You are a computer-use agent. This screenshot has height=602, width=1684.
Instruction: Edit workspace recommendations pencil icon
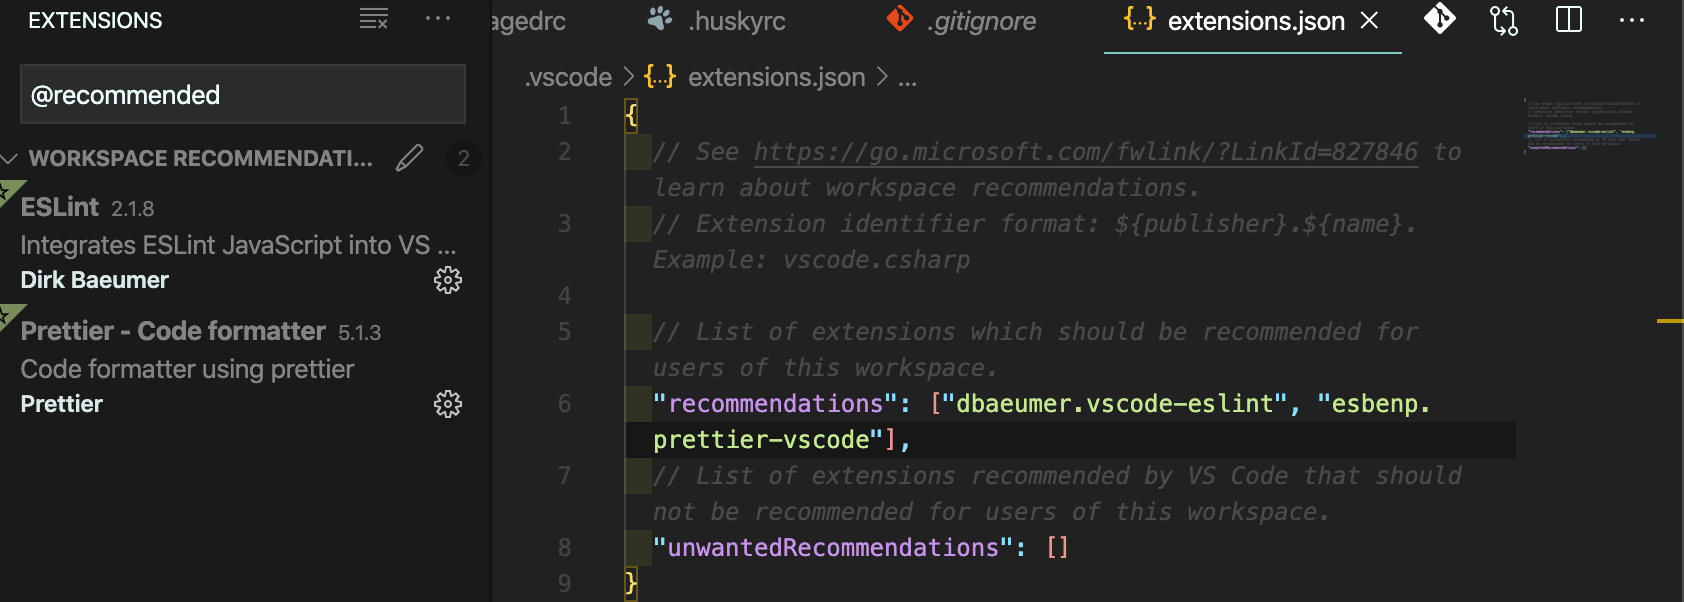tap(409, 158)
